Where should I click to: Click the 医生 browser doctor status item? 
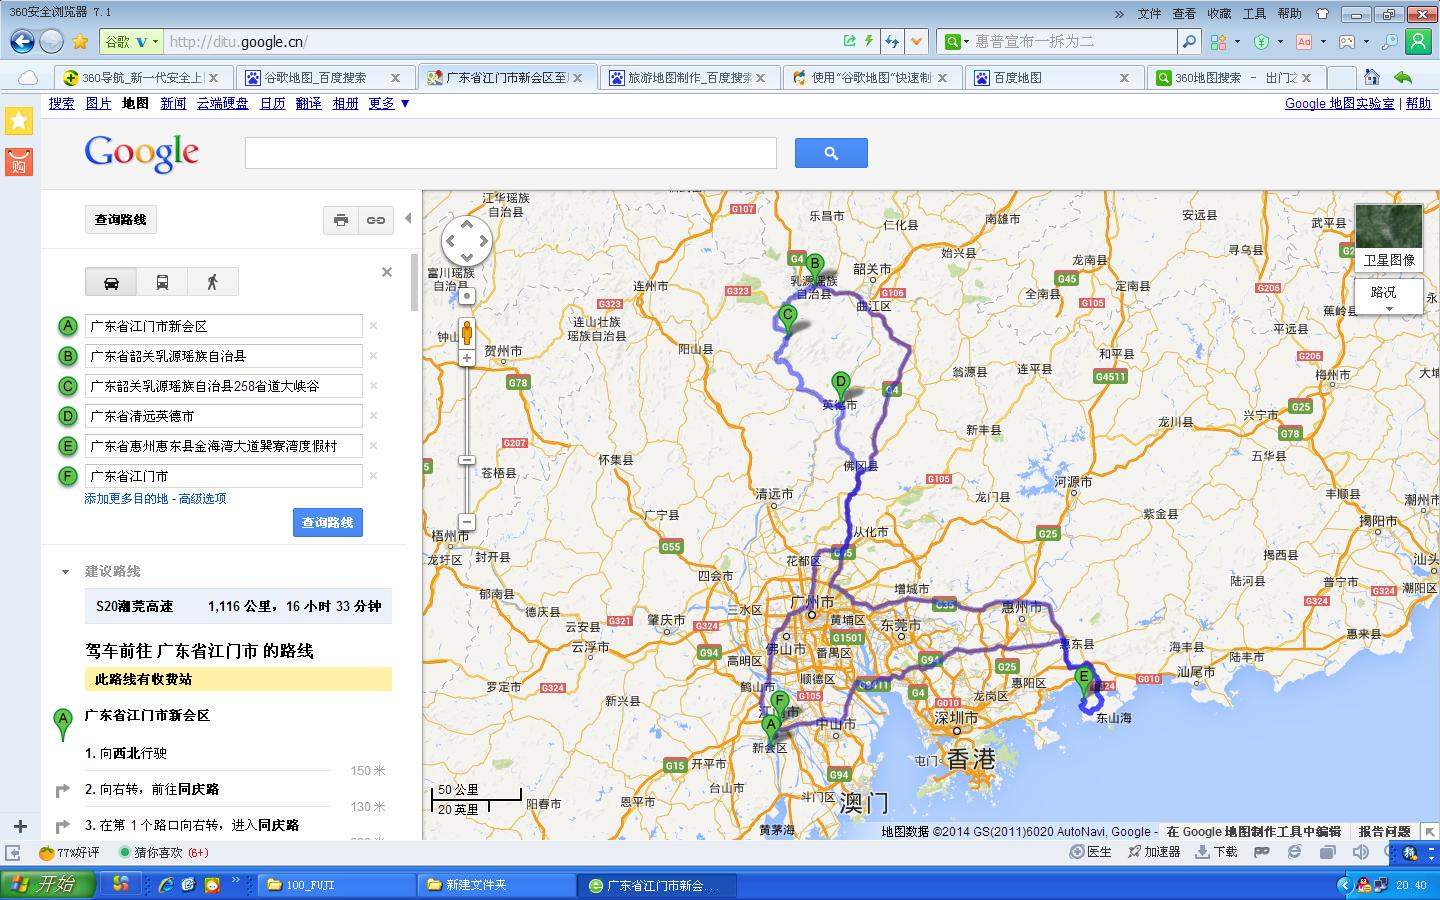(x=1091, y=852)
